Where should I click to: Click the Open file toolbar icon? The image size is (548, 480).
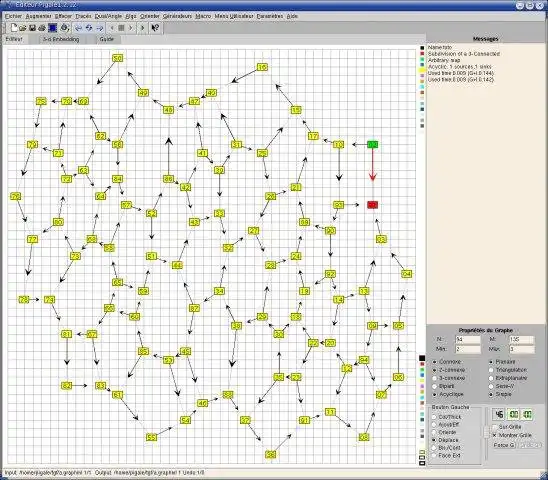coord(23,28)
